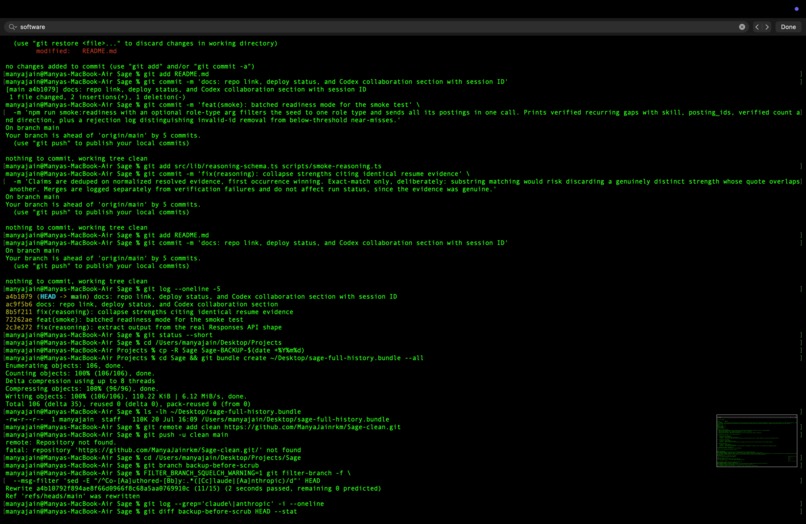Click the "git push -u clean main" command
Screen dimensions: 806x524
click(x=117, y=435)
